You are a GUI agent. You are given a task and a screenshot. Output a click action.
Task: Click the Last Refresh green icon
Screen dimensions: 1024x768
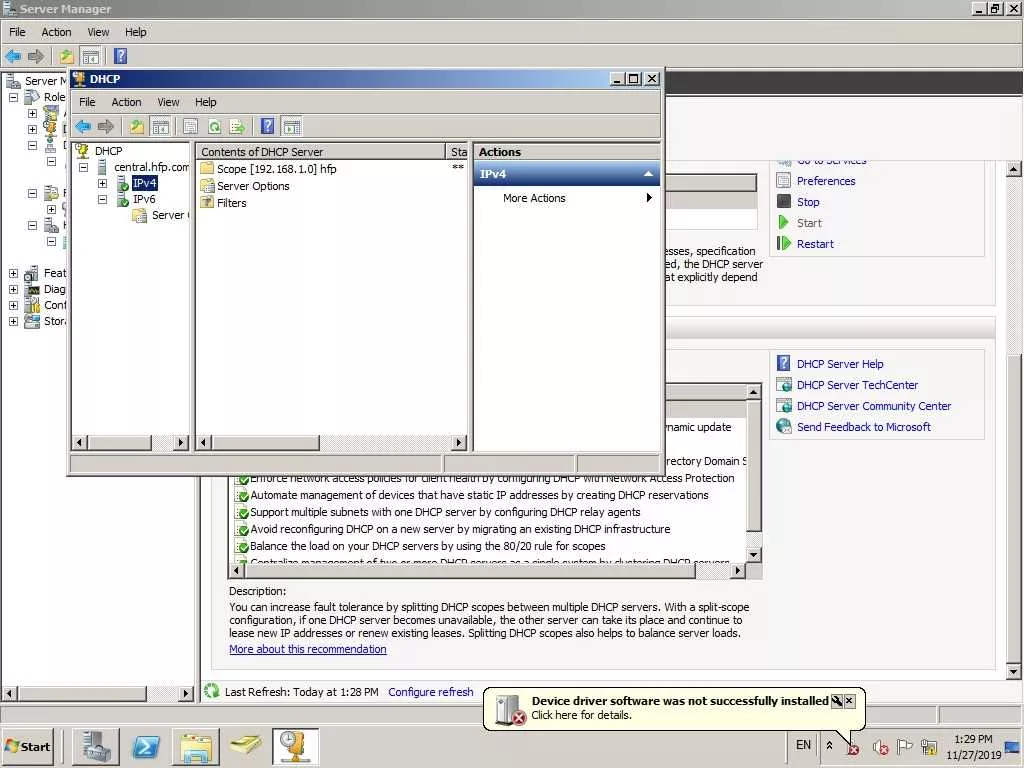211,690
